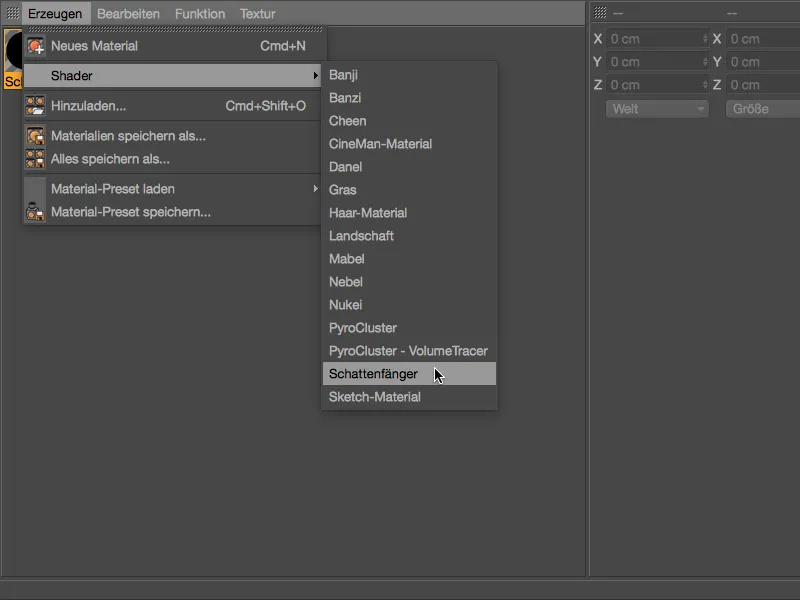The width and height of the screenshot is (800, 600).
Task: Click the position X stepper arrows
Action: click(x=705, y=39)
